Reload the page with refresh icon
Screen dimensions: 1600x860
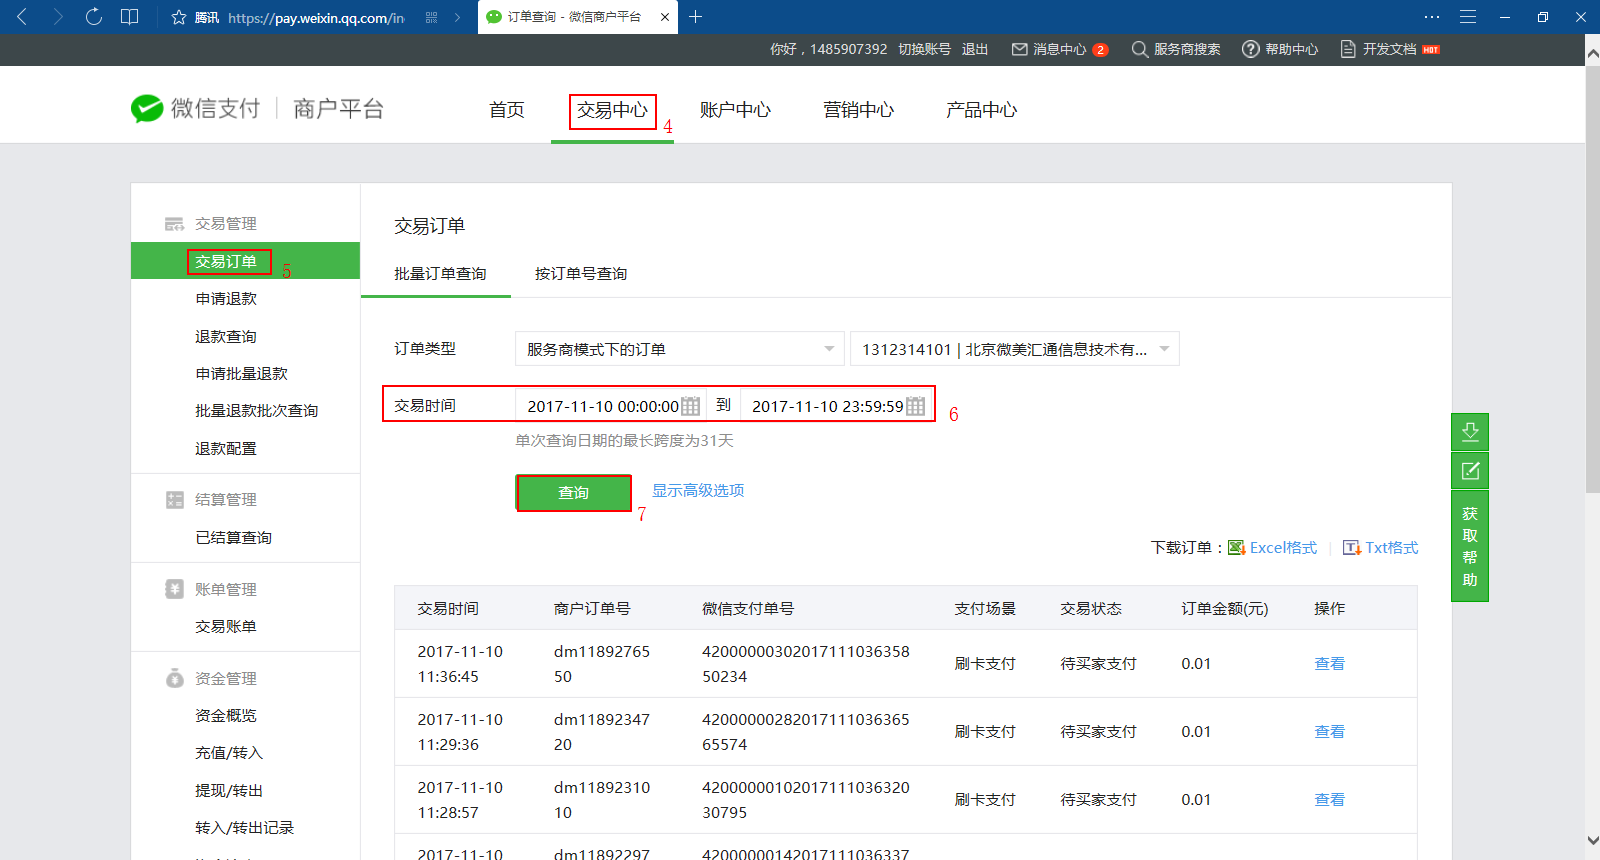[94, 17]
